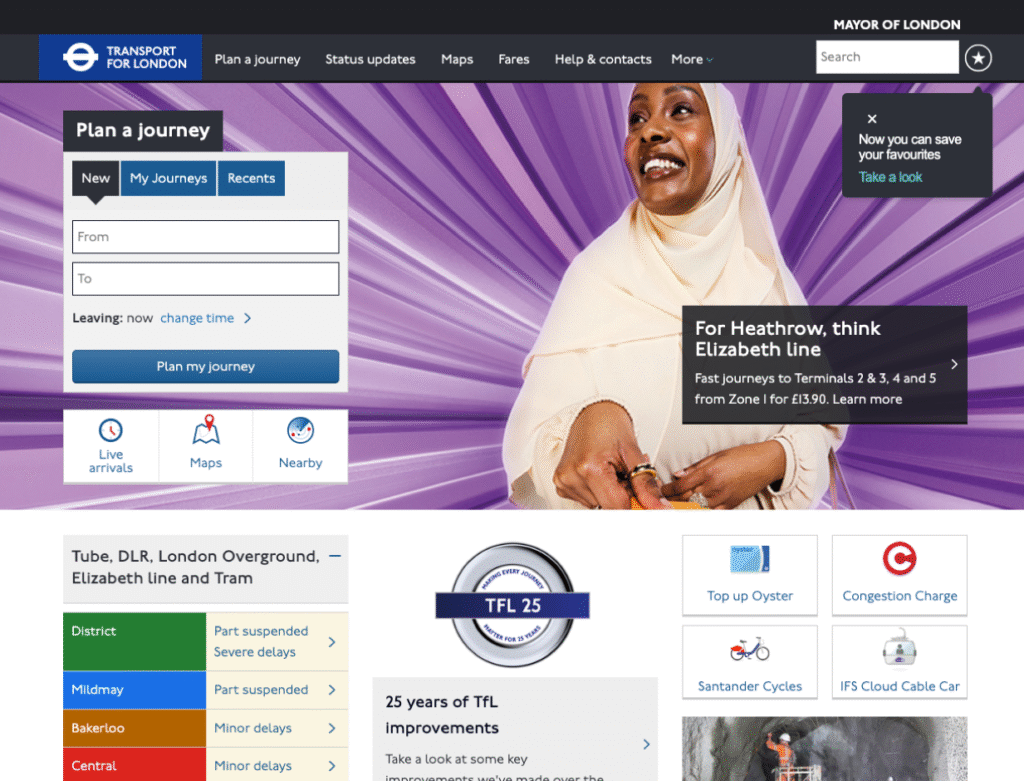Click the Congestion Charge red C icon
1024x781 pixels.
pyautogui.click(x=899, y=559)
